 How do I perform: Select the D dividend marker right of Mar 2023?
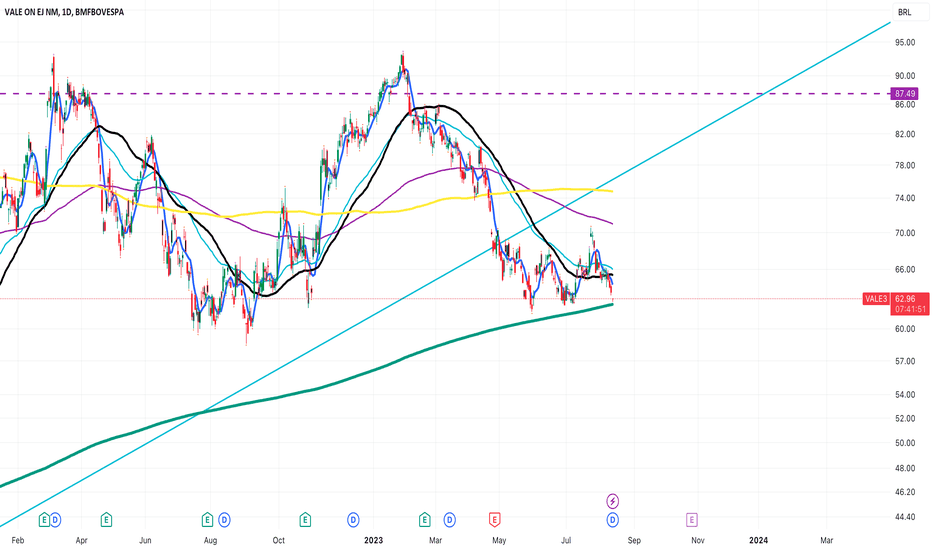(450, 520)
